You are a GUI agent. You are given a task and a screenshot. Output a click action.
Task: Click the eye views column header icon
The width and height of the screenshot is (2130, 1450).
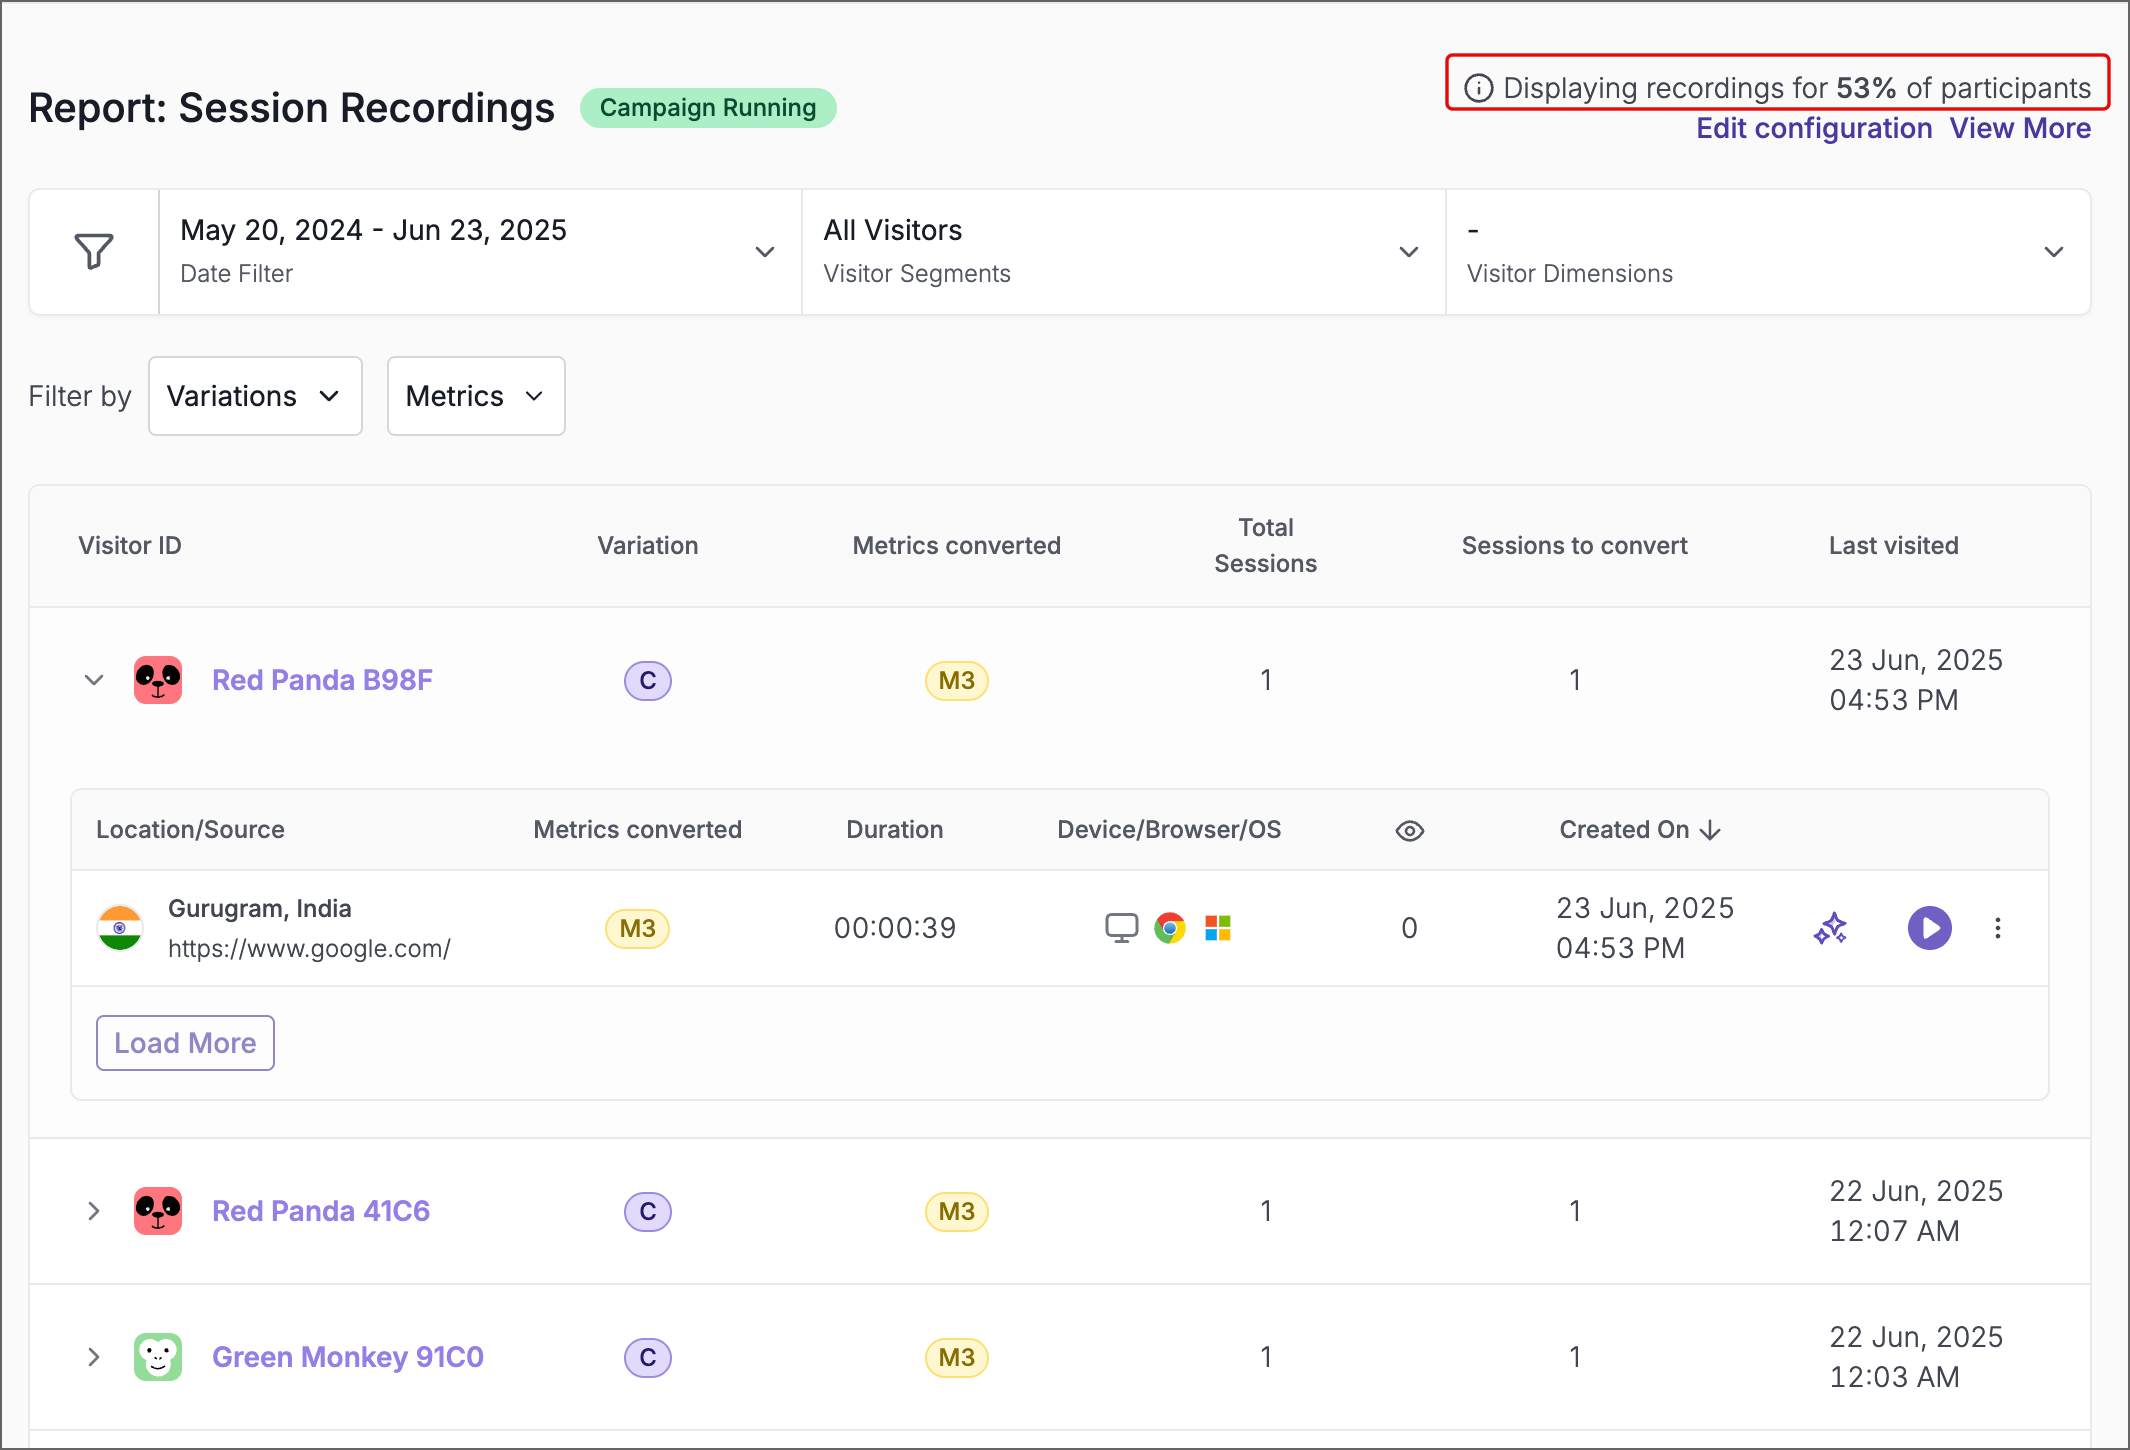tap(1409, 830)
